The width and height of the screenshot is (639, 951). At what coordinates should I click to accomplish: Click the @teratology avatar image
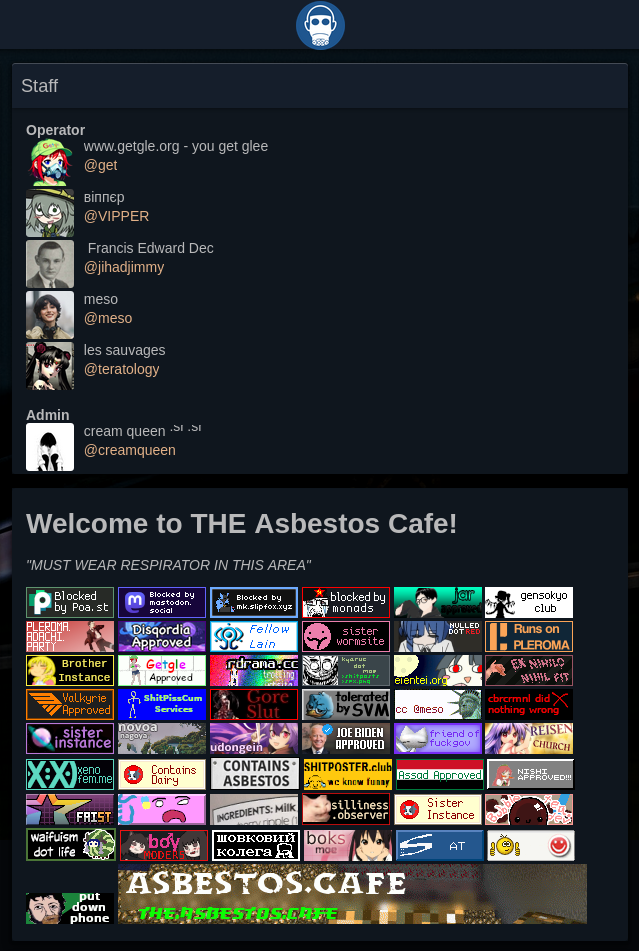pyautogui.click(x=50, y=366)
